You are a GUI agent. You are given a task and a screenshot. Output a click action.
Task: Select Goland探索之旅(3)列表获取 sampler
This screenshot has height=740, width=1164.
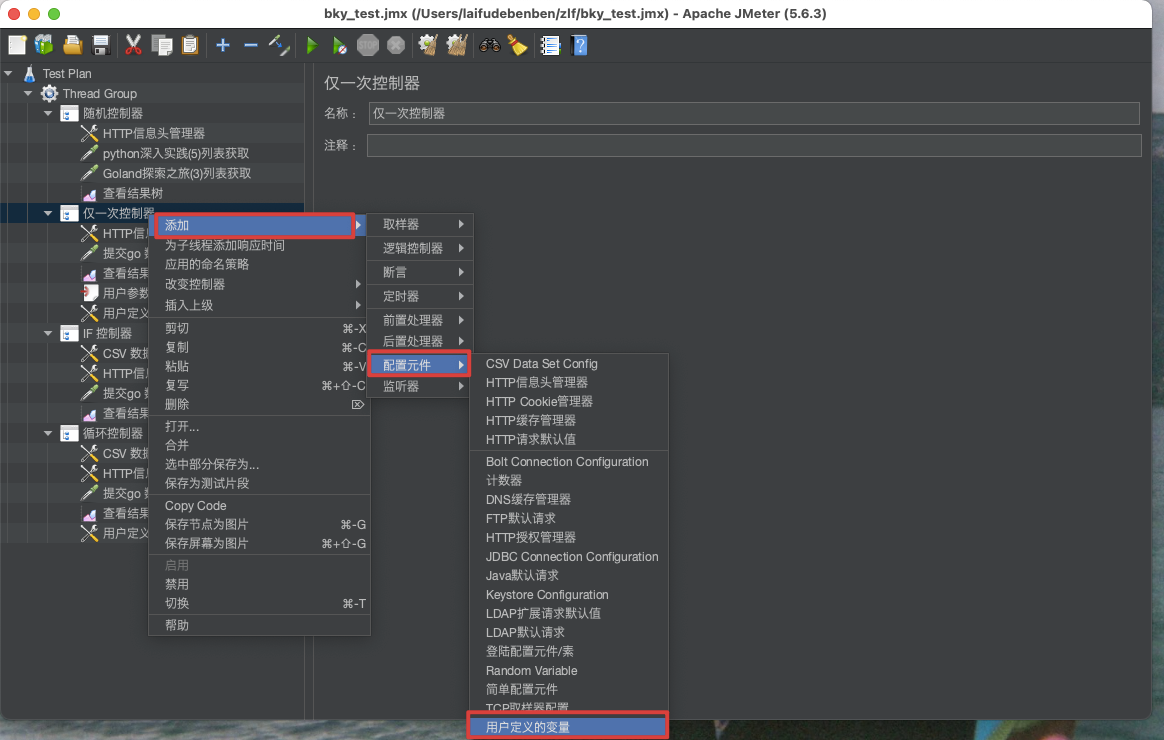(177, 174)
